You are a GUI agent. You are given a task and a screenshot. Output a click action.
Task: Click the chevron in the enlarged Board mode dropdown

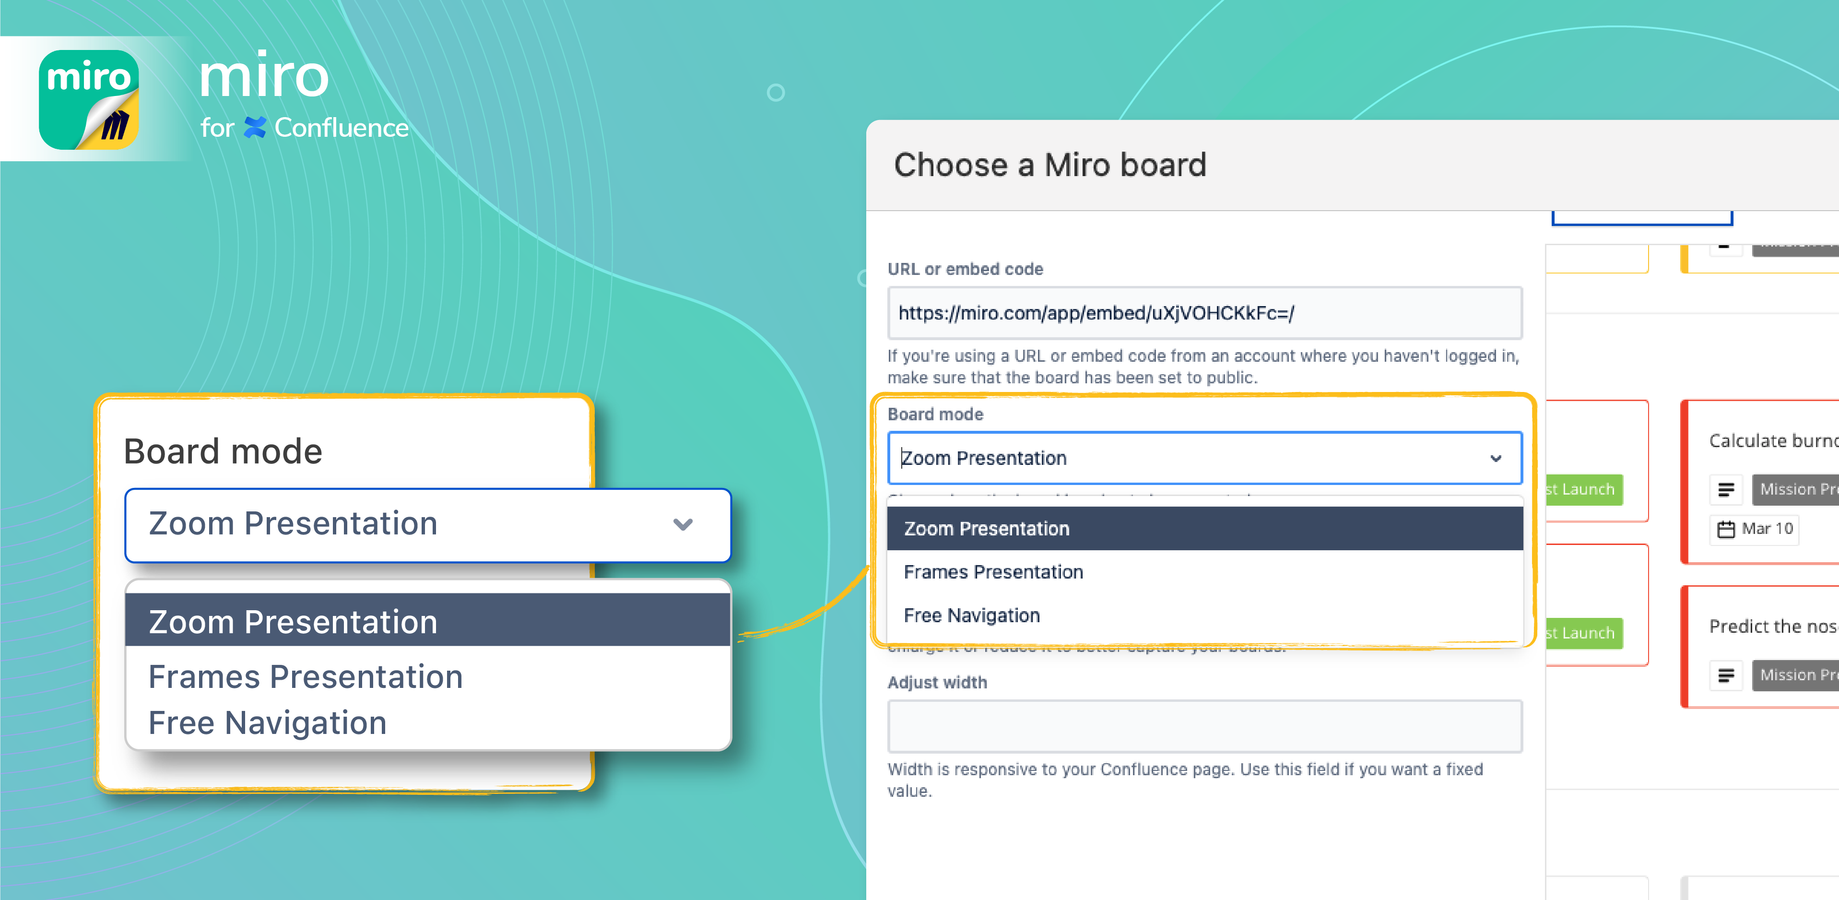click(683, 524)
